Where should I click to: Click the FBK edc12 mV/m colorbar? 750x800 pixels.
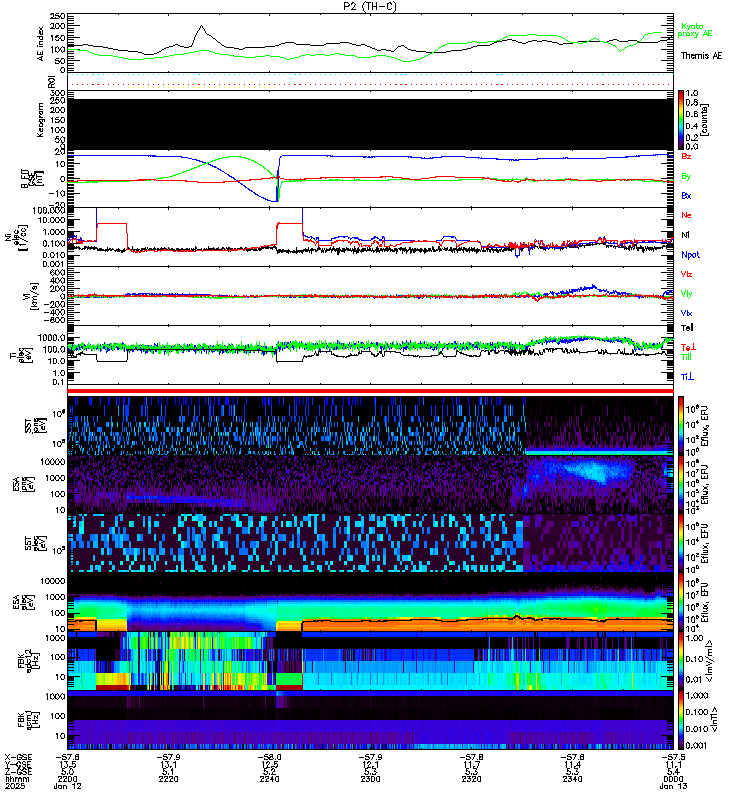[681, 661]
